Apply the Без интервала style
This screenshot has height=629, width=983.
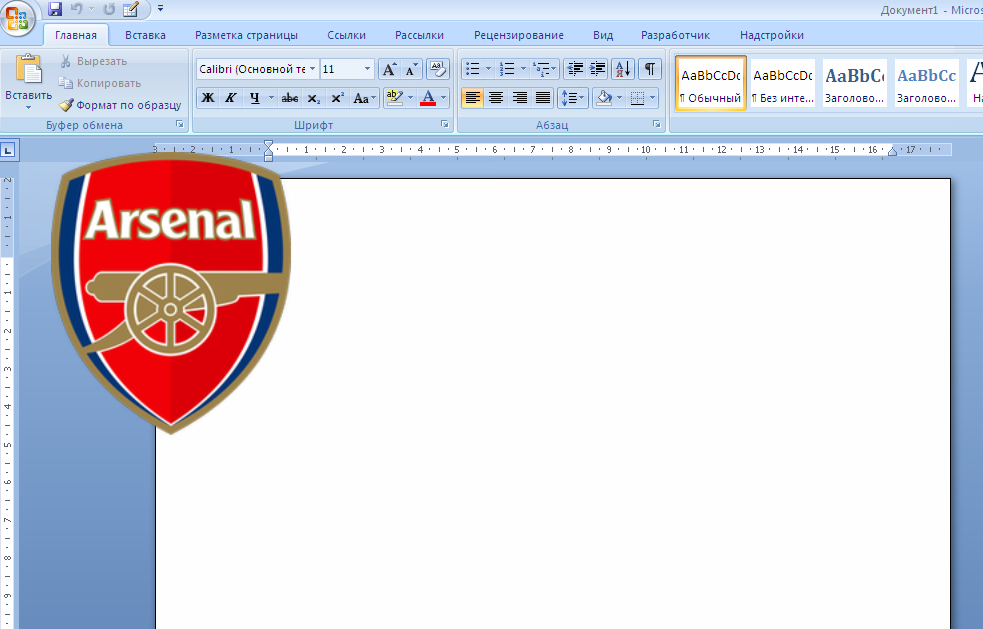point(783,83)
